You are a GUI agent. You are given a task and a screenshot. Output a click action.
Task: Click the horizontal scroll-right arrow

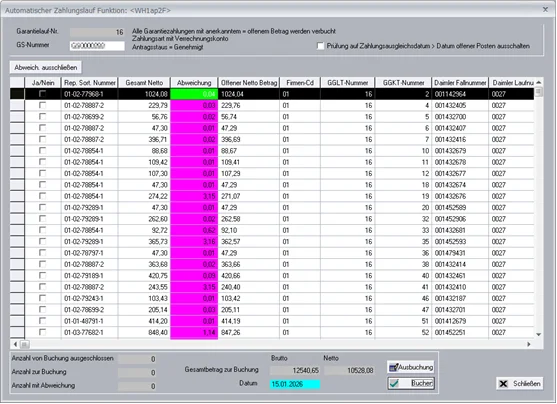529,344
